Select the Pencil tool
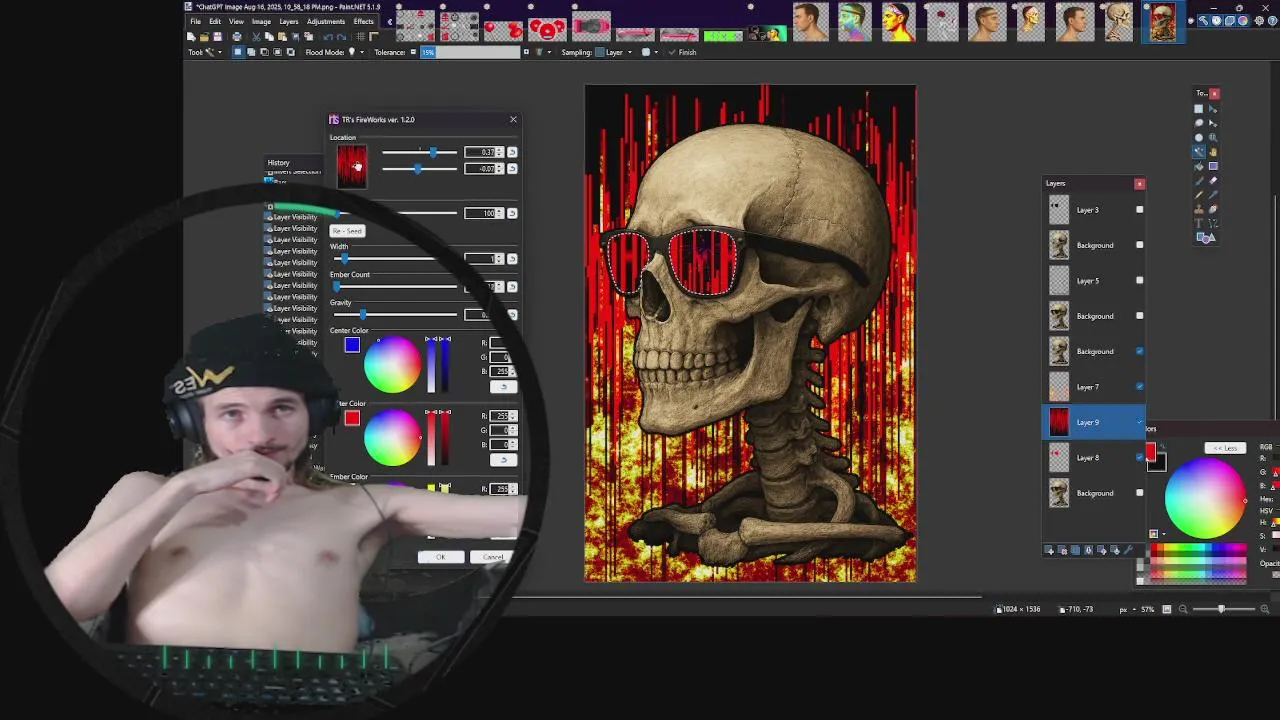The height and width of the screenshot is (720, 1280). (x=1199, y=195)
